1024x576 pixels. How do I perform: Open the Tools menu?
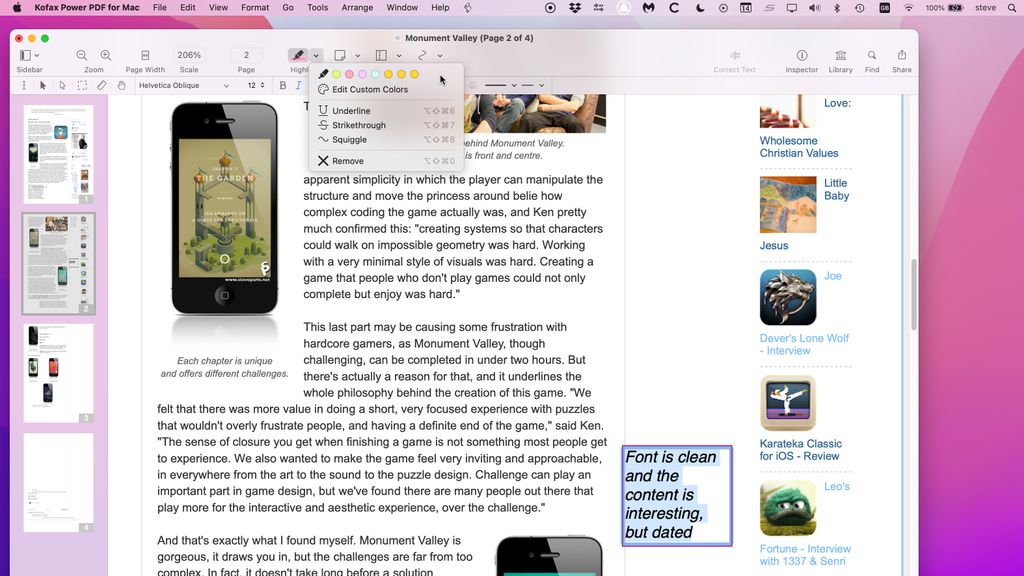coord(317,7)
